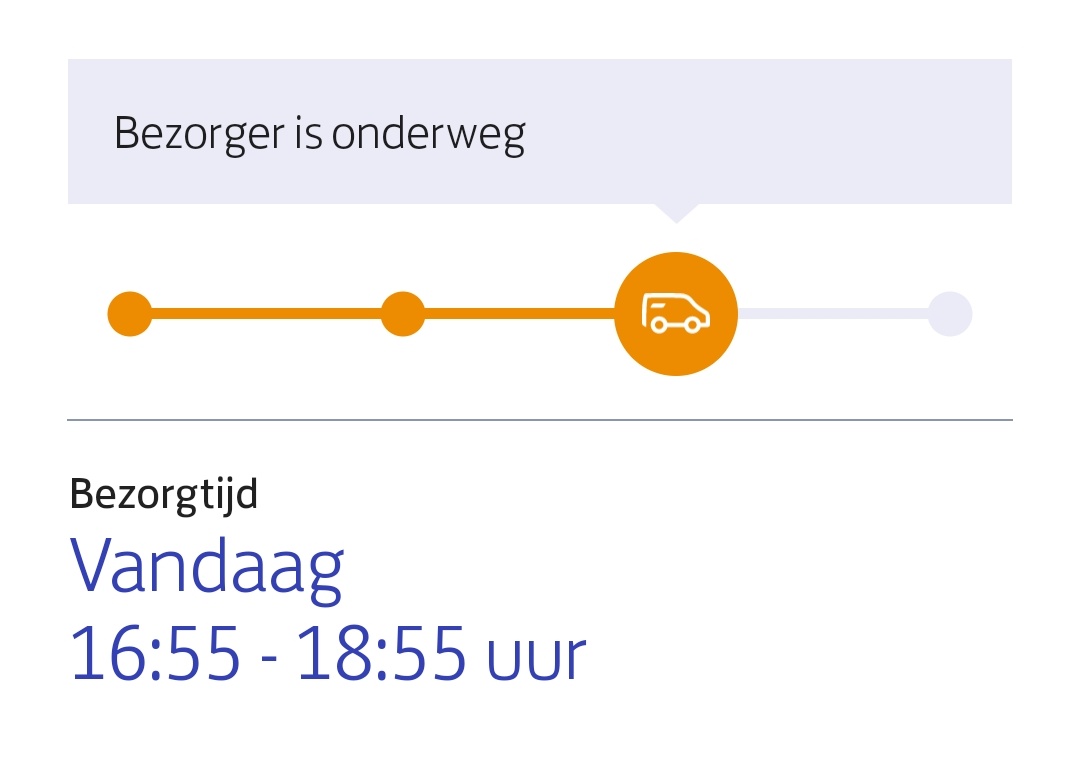Click the '18:55' end time
This screenshot has width=1080, height=771.
pyautogui.click(x=381, y=653)
